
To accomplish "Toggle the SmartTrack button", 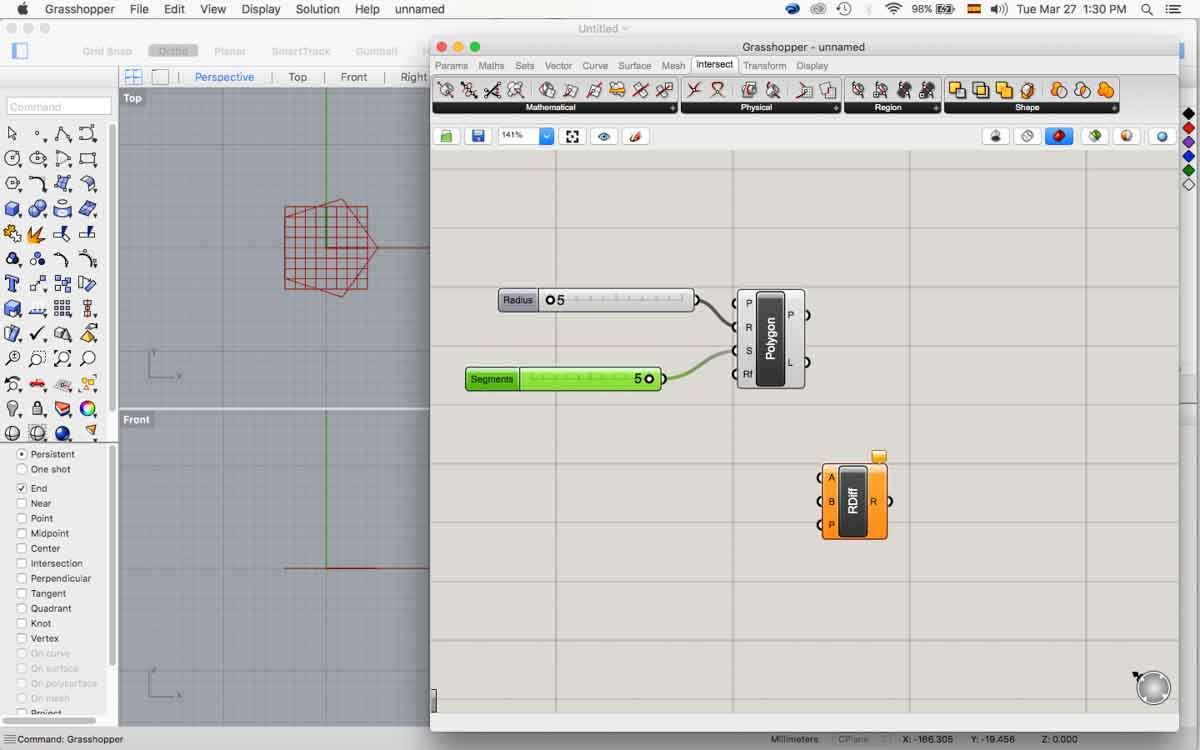I will [x=301, y=51].
